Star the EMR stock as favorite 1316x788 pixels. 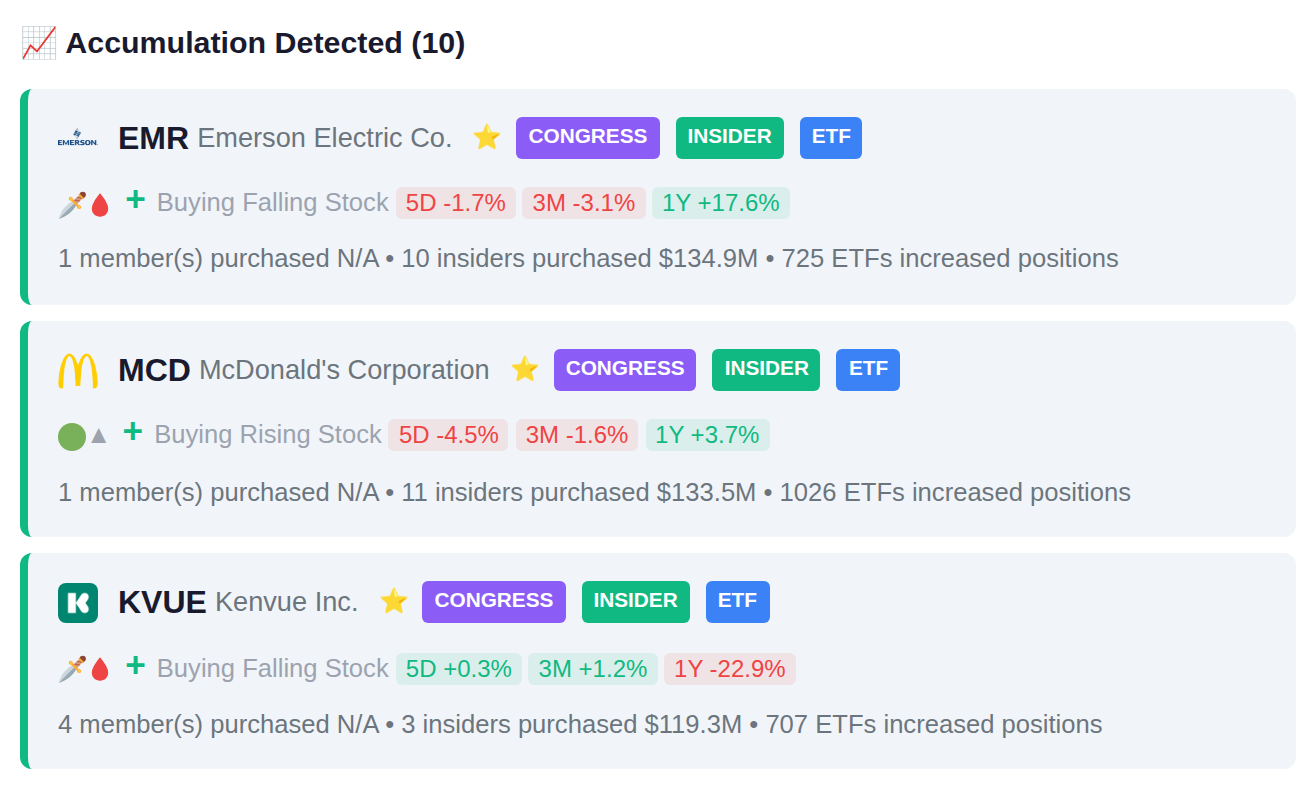point(487,137)
